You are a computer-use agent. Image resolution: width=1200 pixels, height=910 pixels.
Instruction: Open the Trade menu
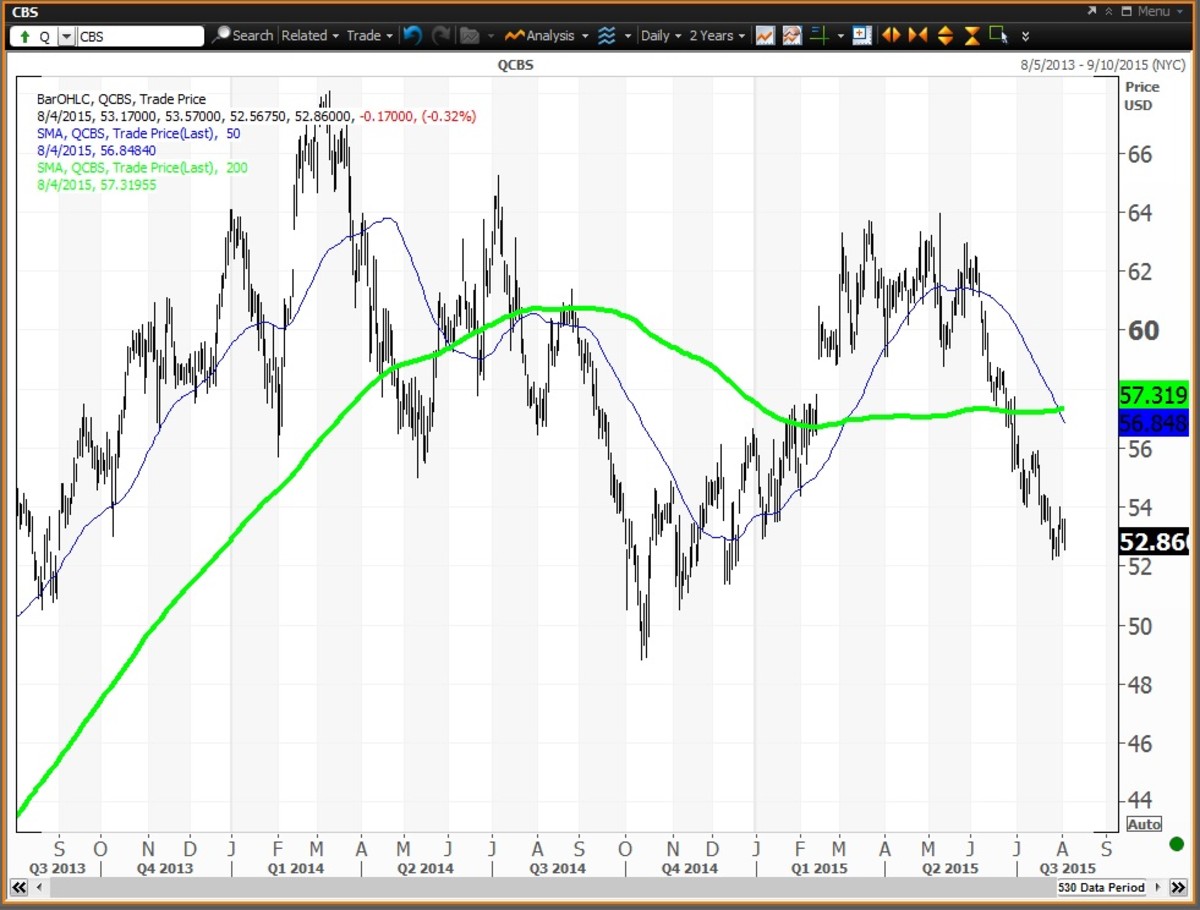(x=369, y=35)
